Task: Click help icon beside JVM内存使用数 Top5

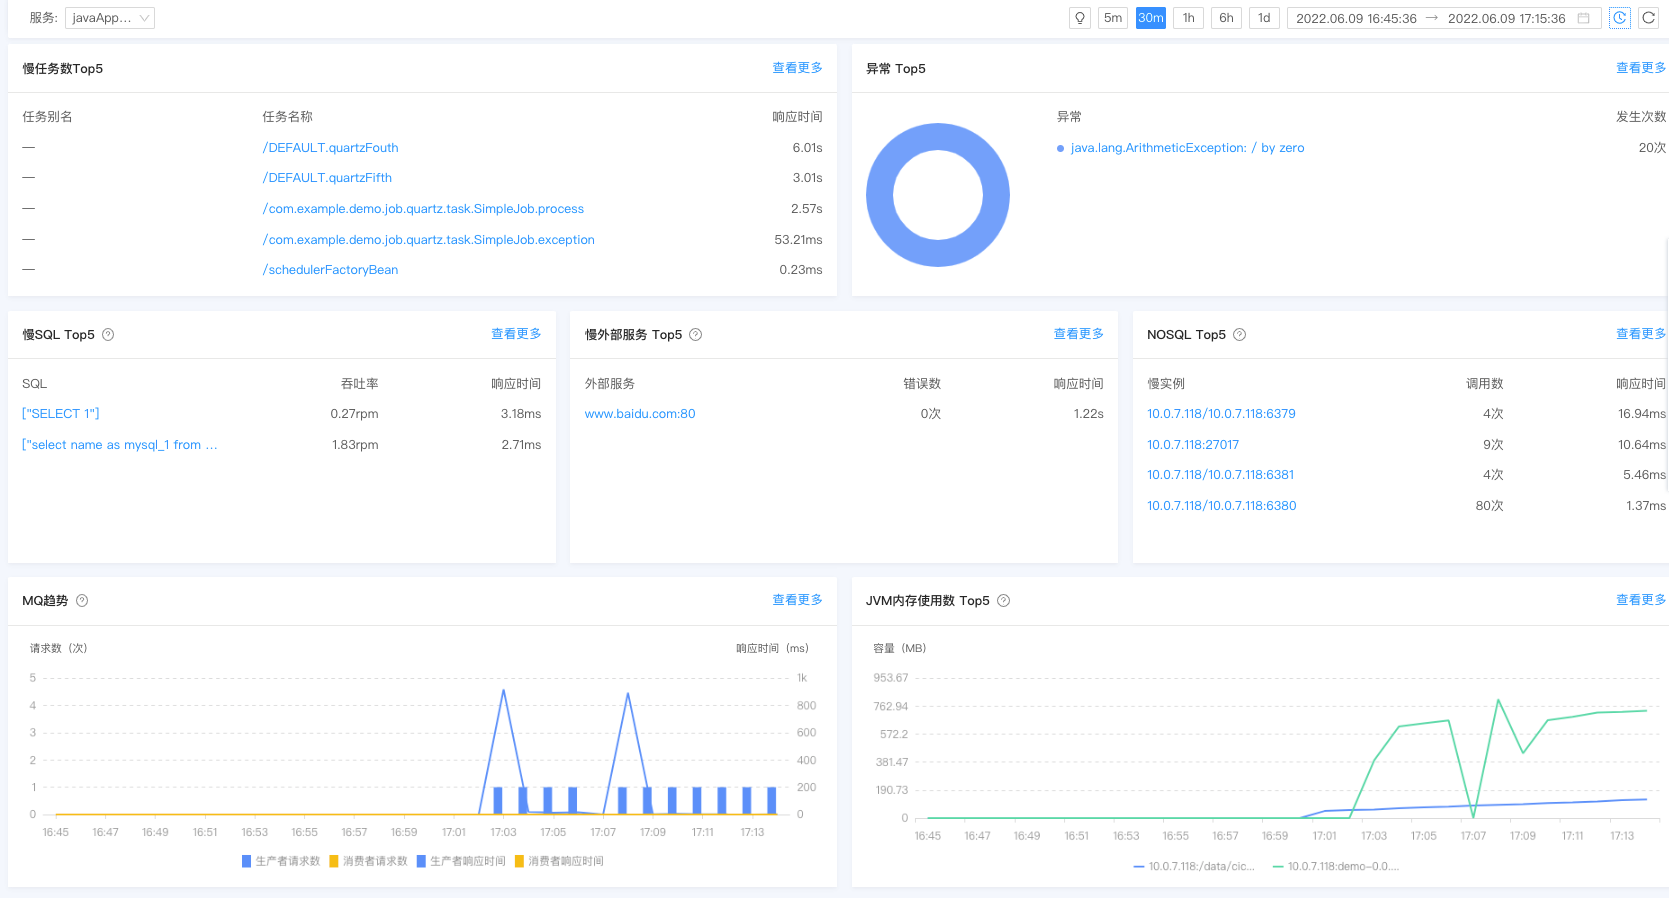Action: coord(1004,601)
